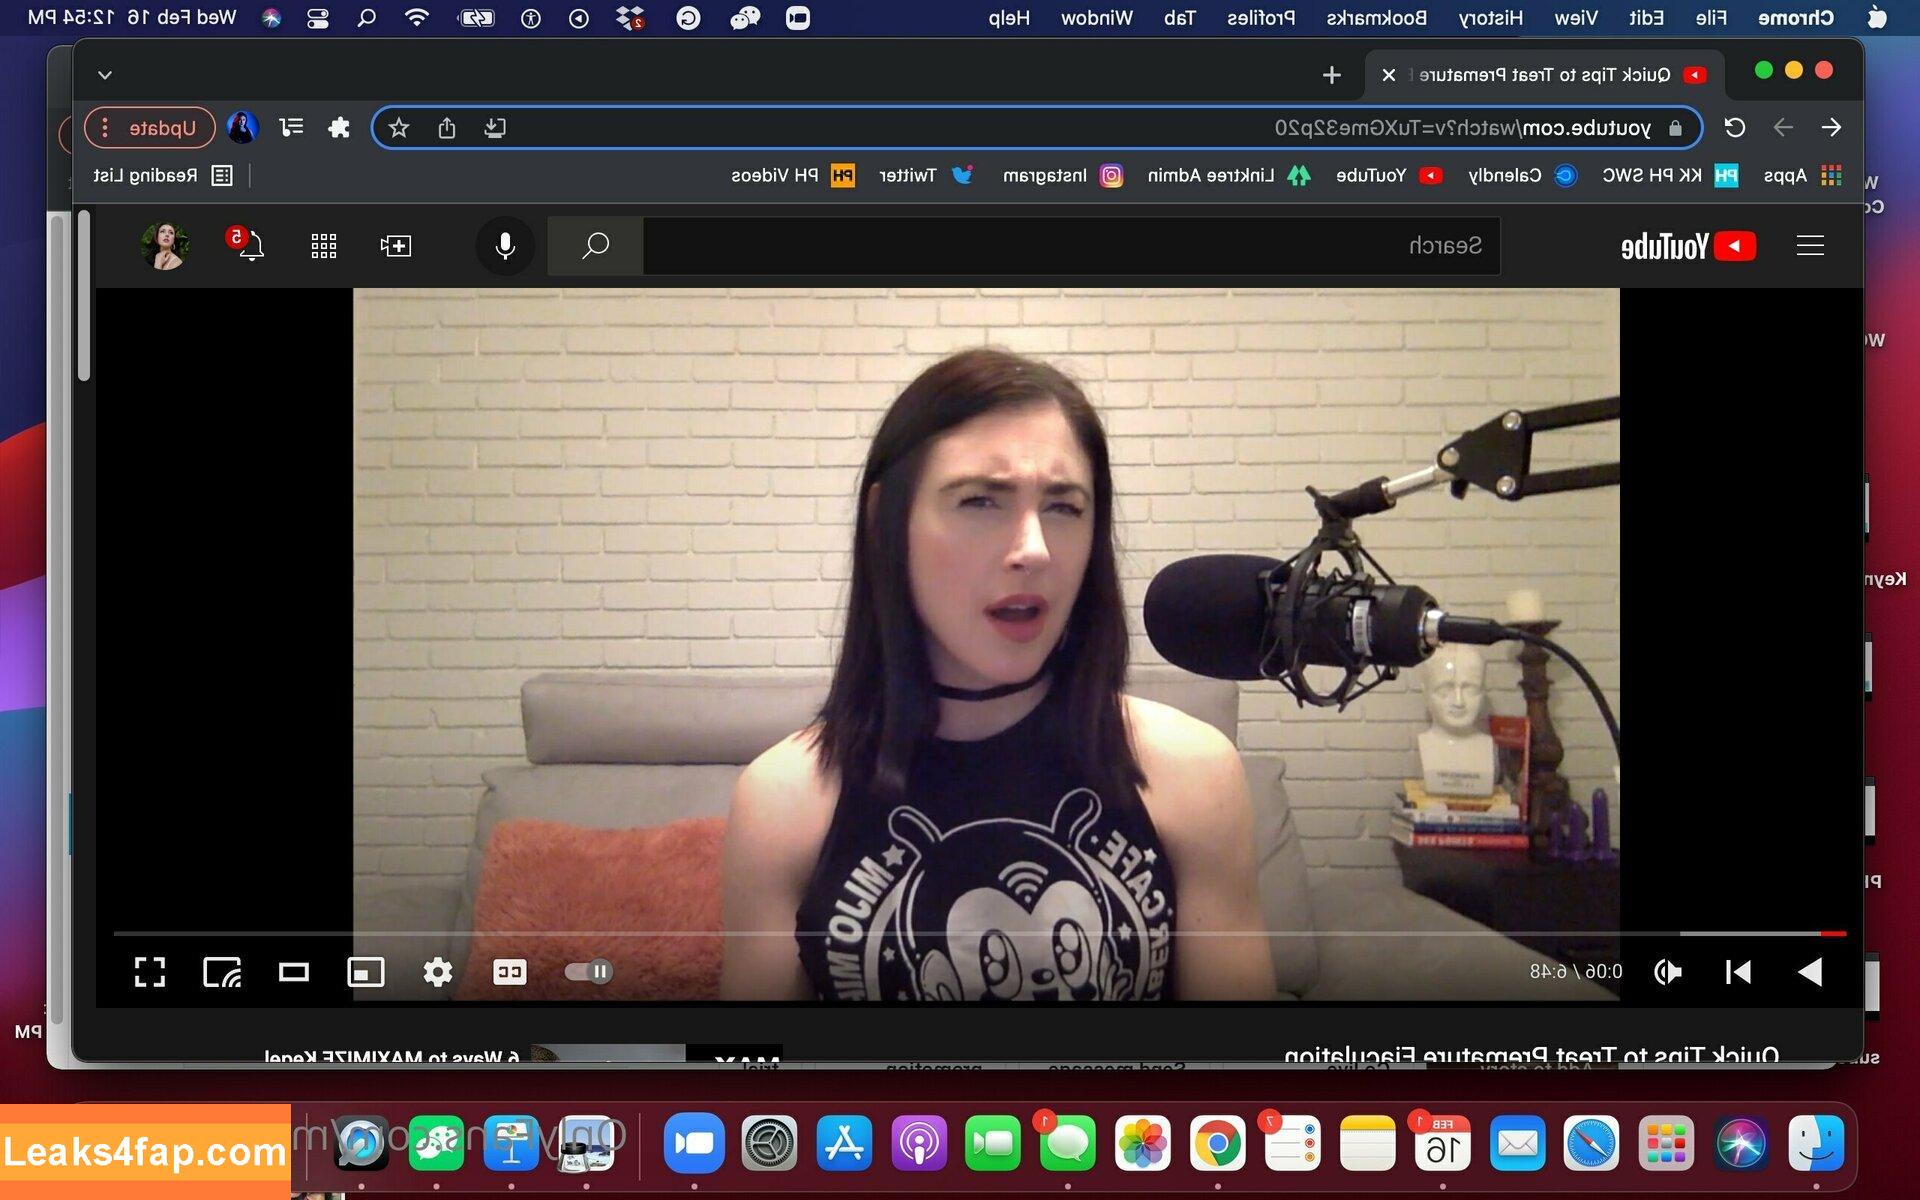Reload the page in Chrome
The image size is (1920, 1200).
tap(1735, 128)
